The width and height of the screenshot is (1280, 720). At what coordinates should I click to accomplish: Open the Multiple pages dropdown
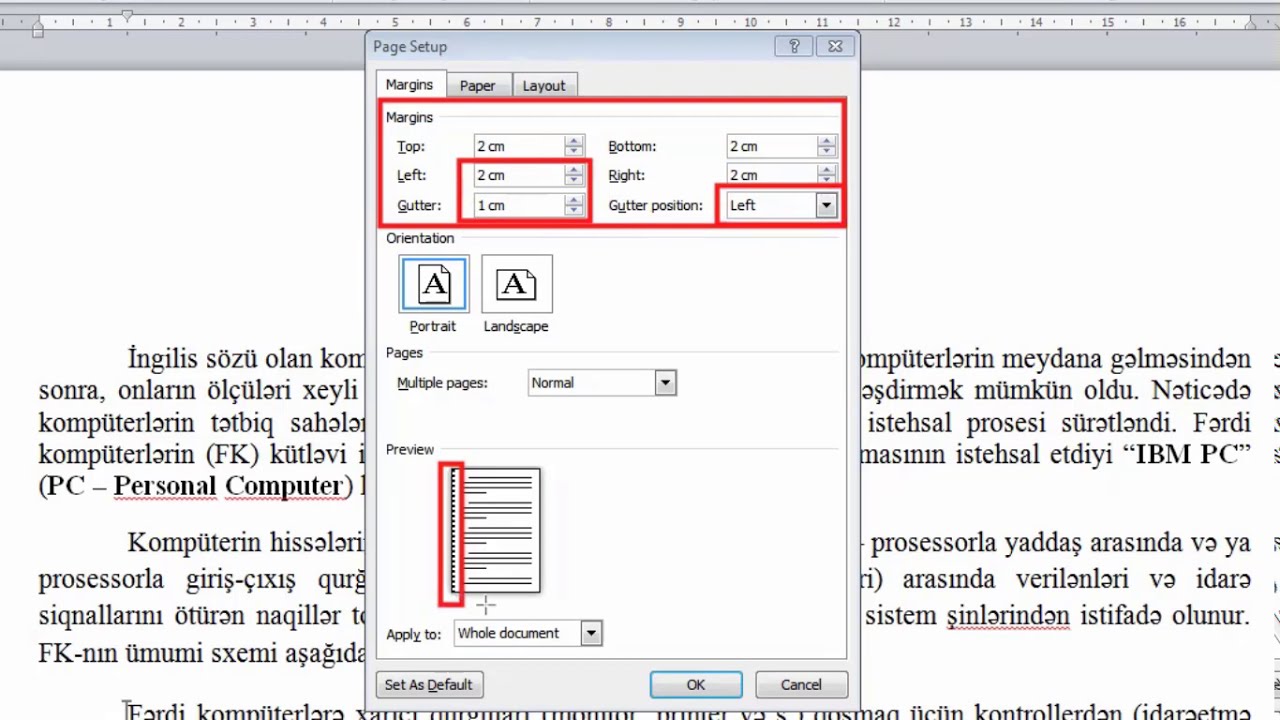click(x=665, y=383)
